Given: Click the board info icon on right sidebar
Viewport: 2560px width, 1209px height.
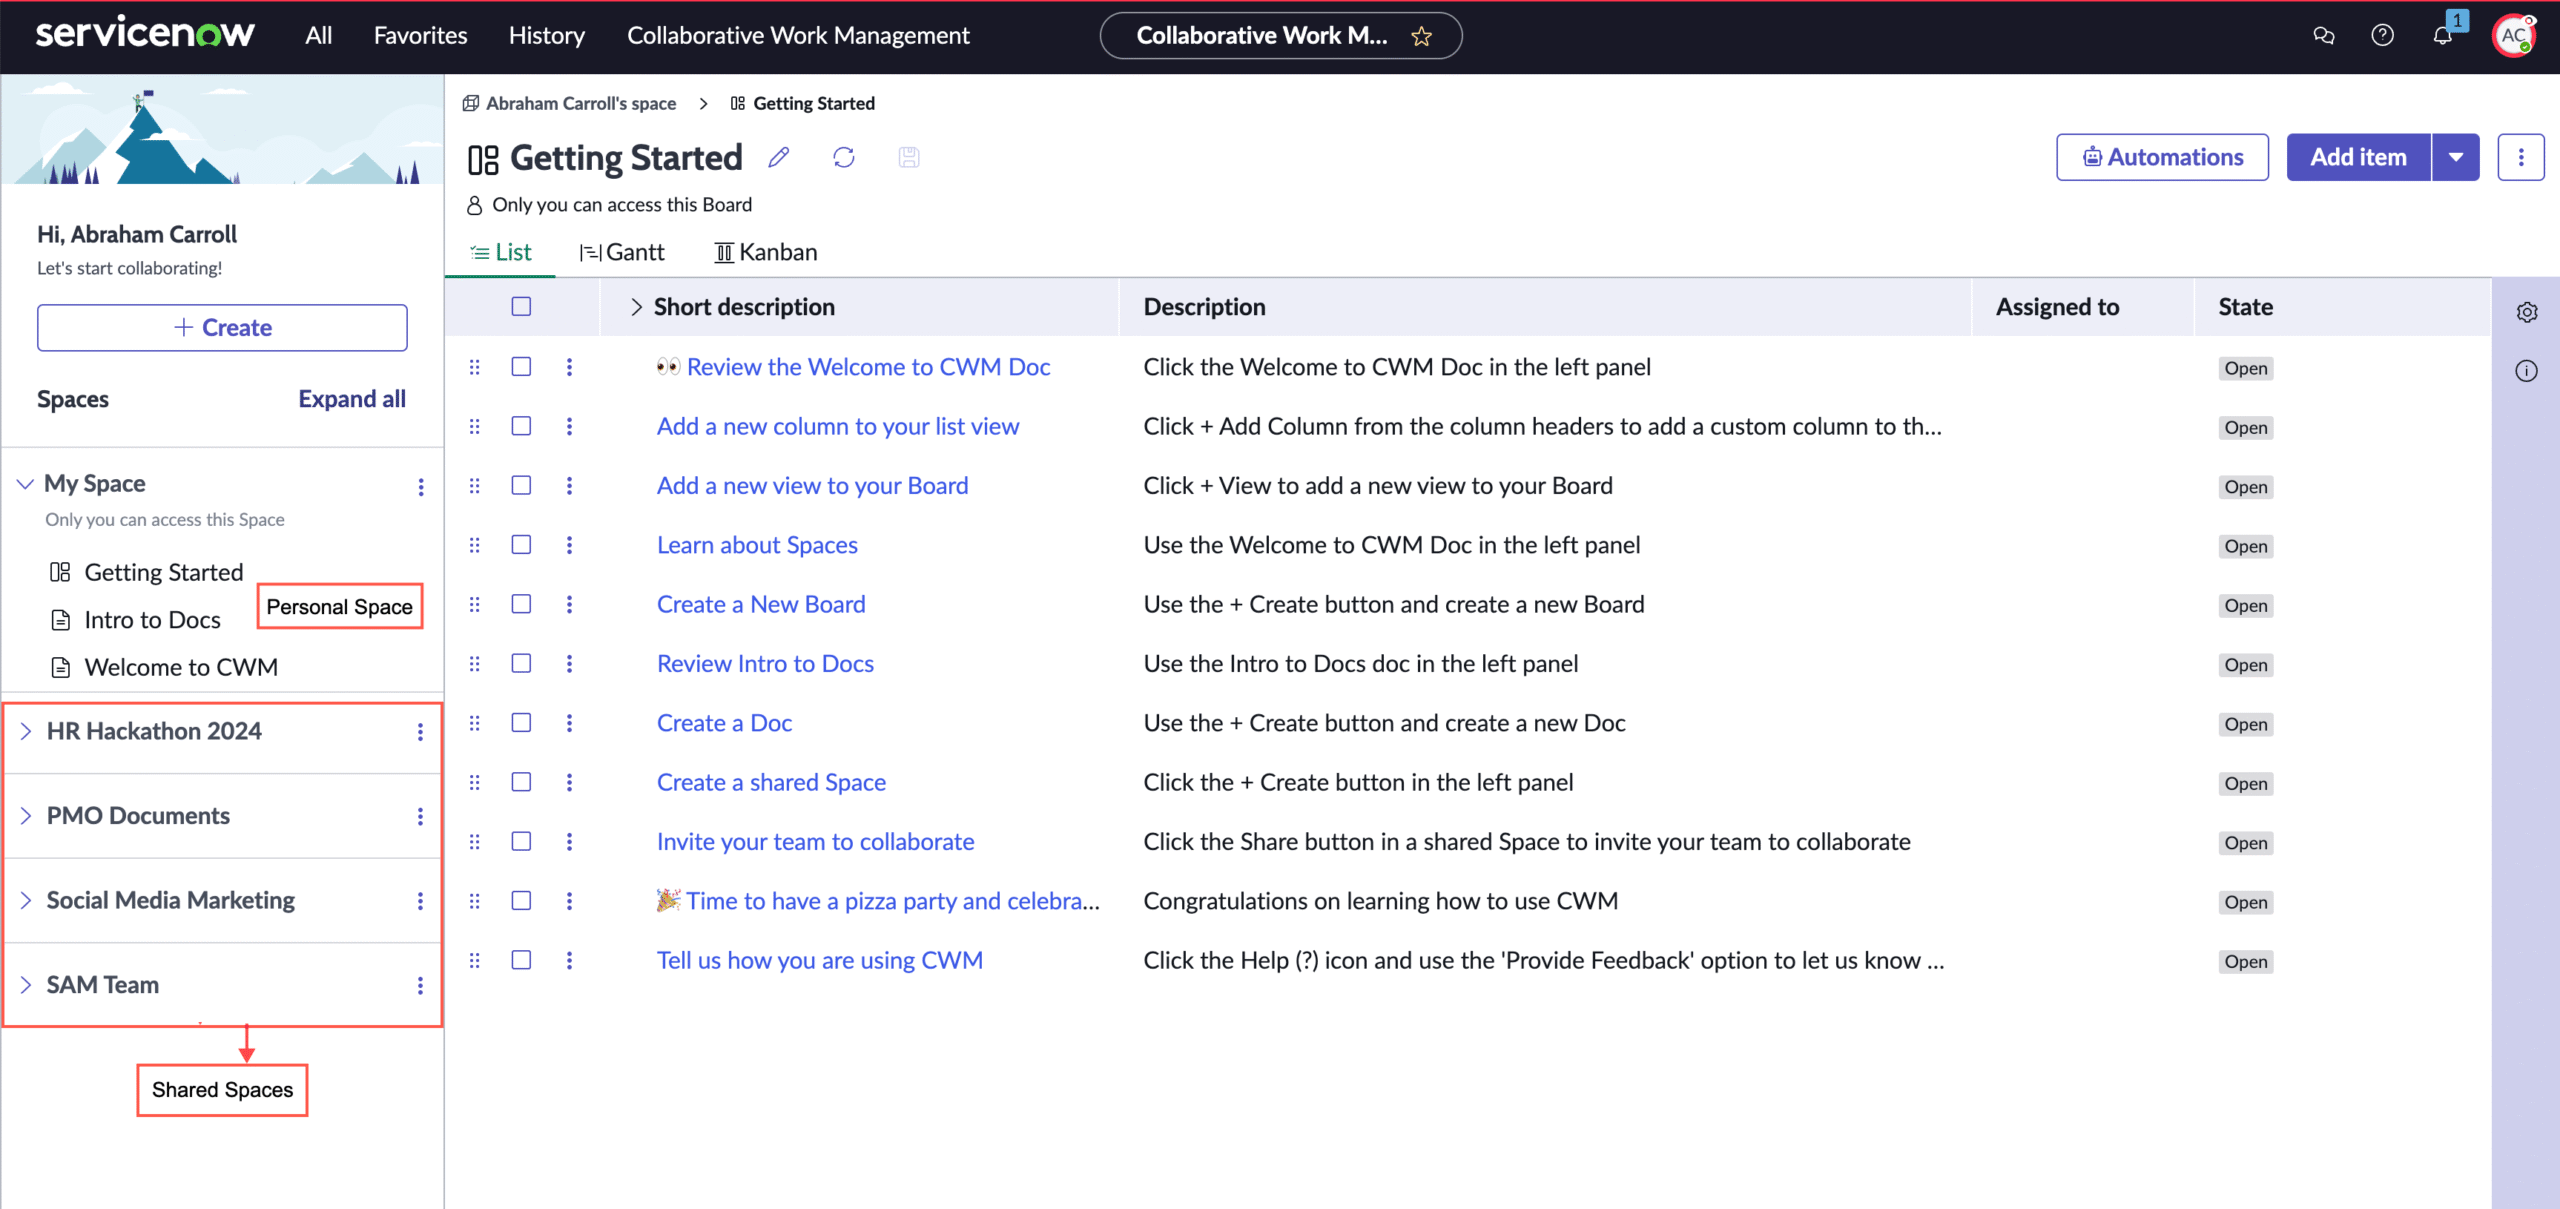Looking at the screenshot, I should point(2527,371).
